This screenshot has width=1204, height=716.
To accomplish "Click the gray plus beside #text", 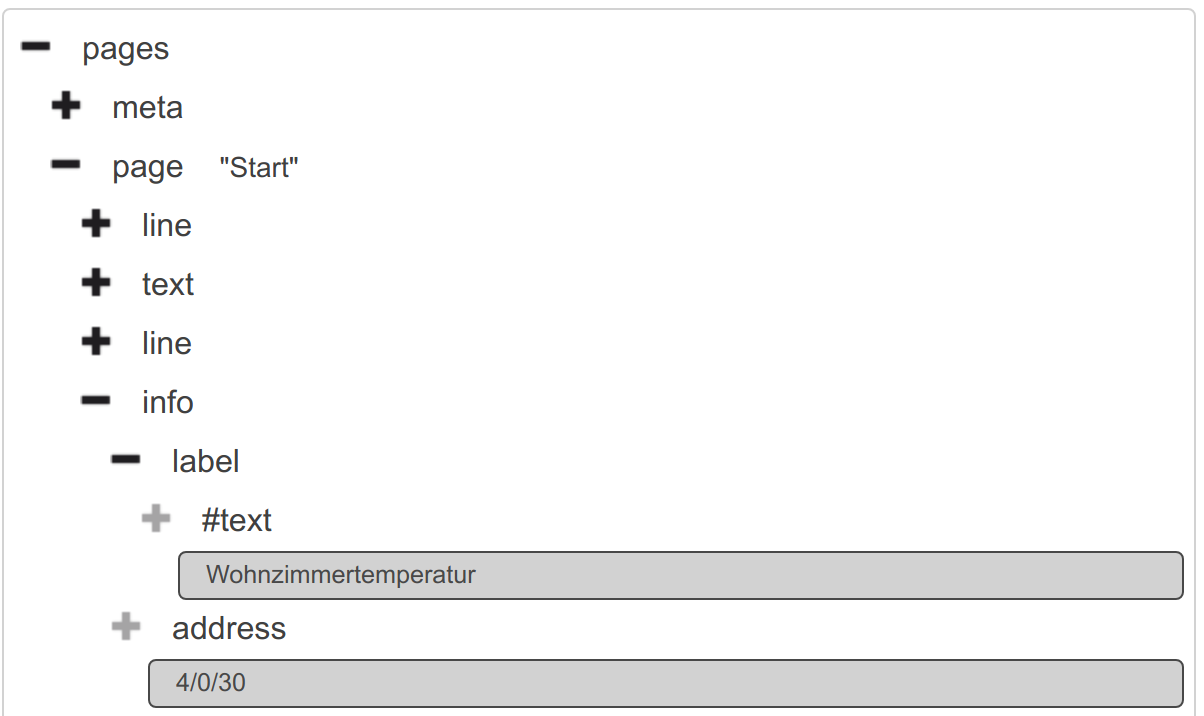I will pyautogui.click(x=156, y=520).
